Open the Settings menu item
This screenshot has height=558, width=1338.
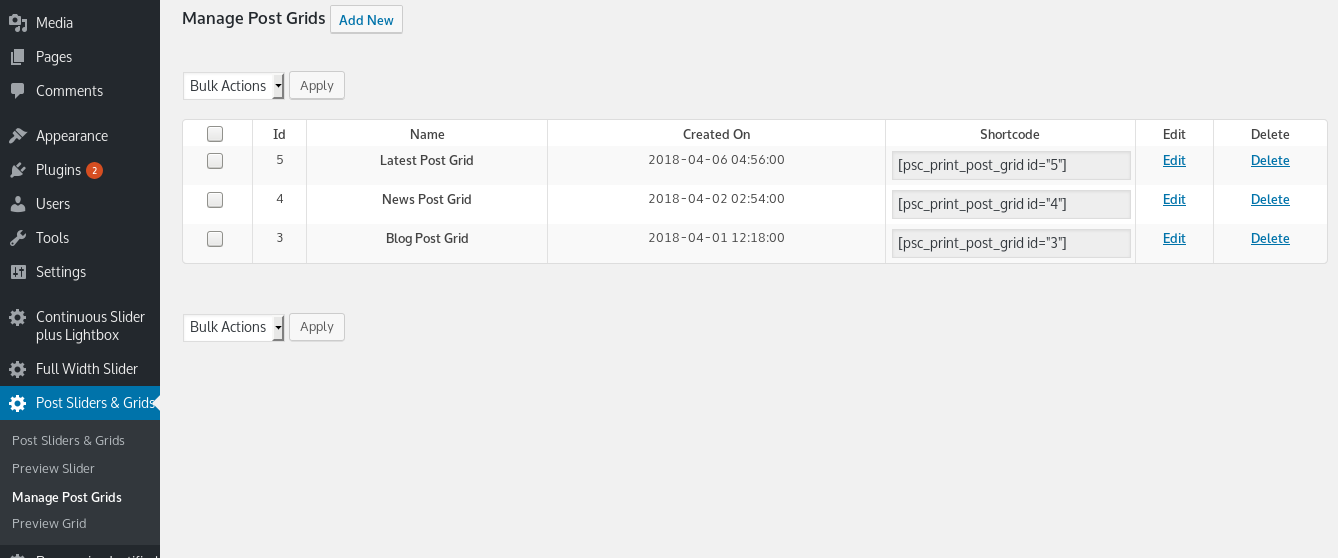click(x=61, y=272)
